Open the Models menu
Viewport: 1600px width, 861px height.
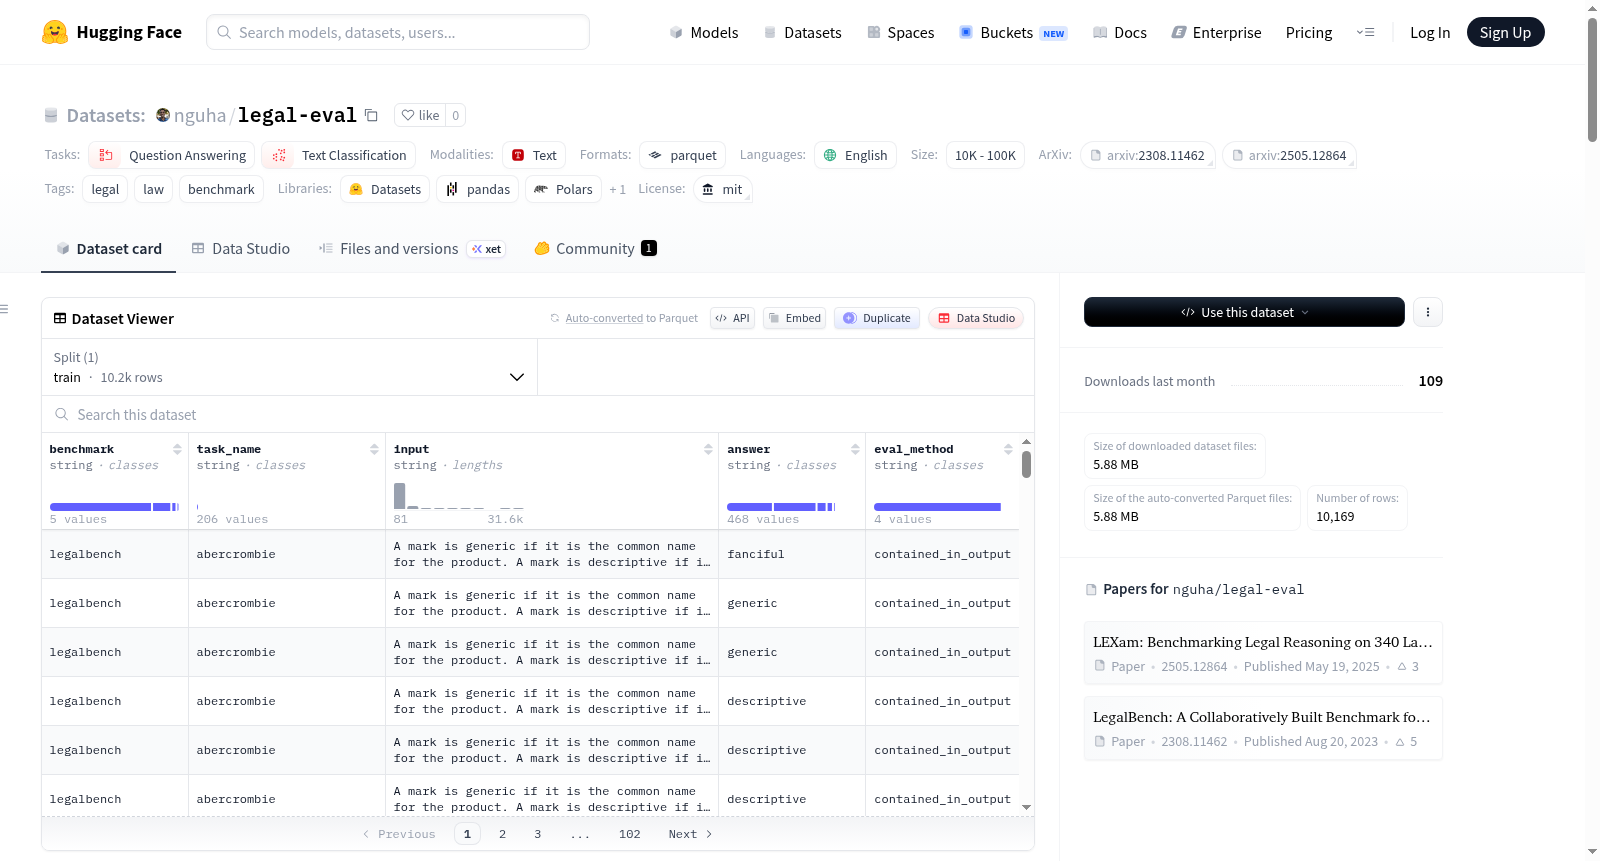704,32
